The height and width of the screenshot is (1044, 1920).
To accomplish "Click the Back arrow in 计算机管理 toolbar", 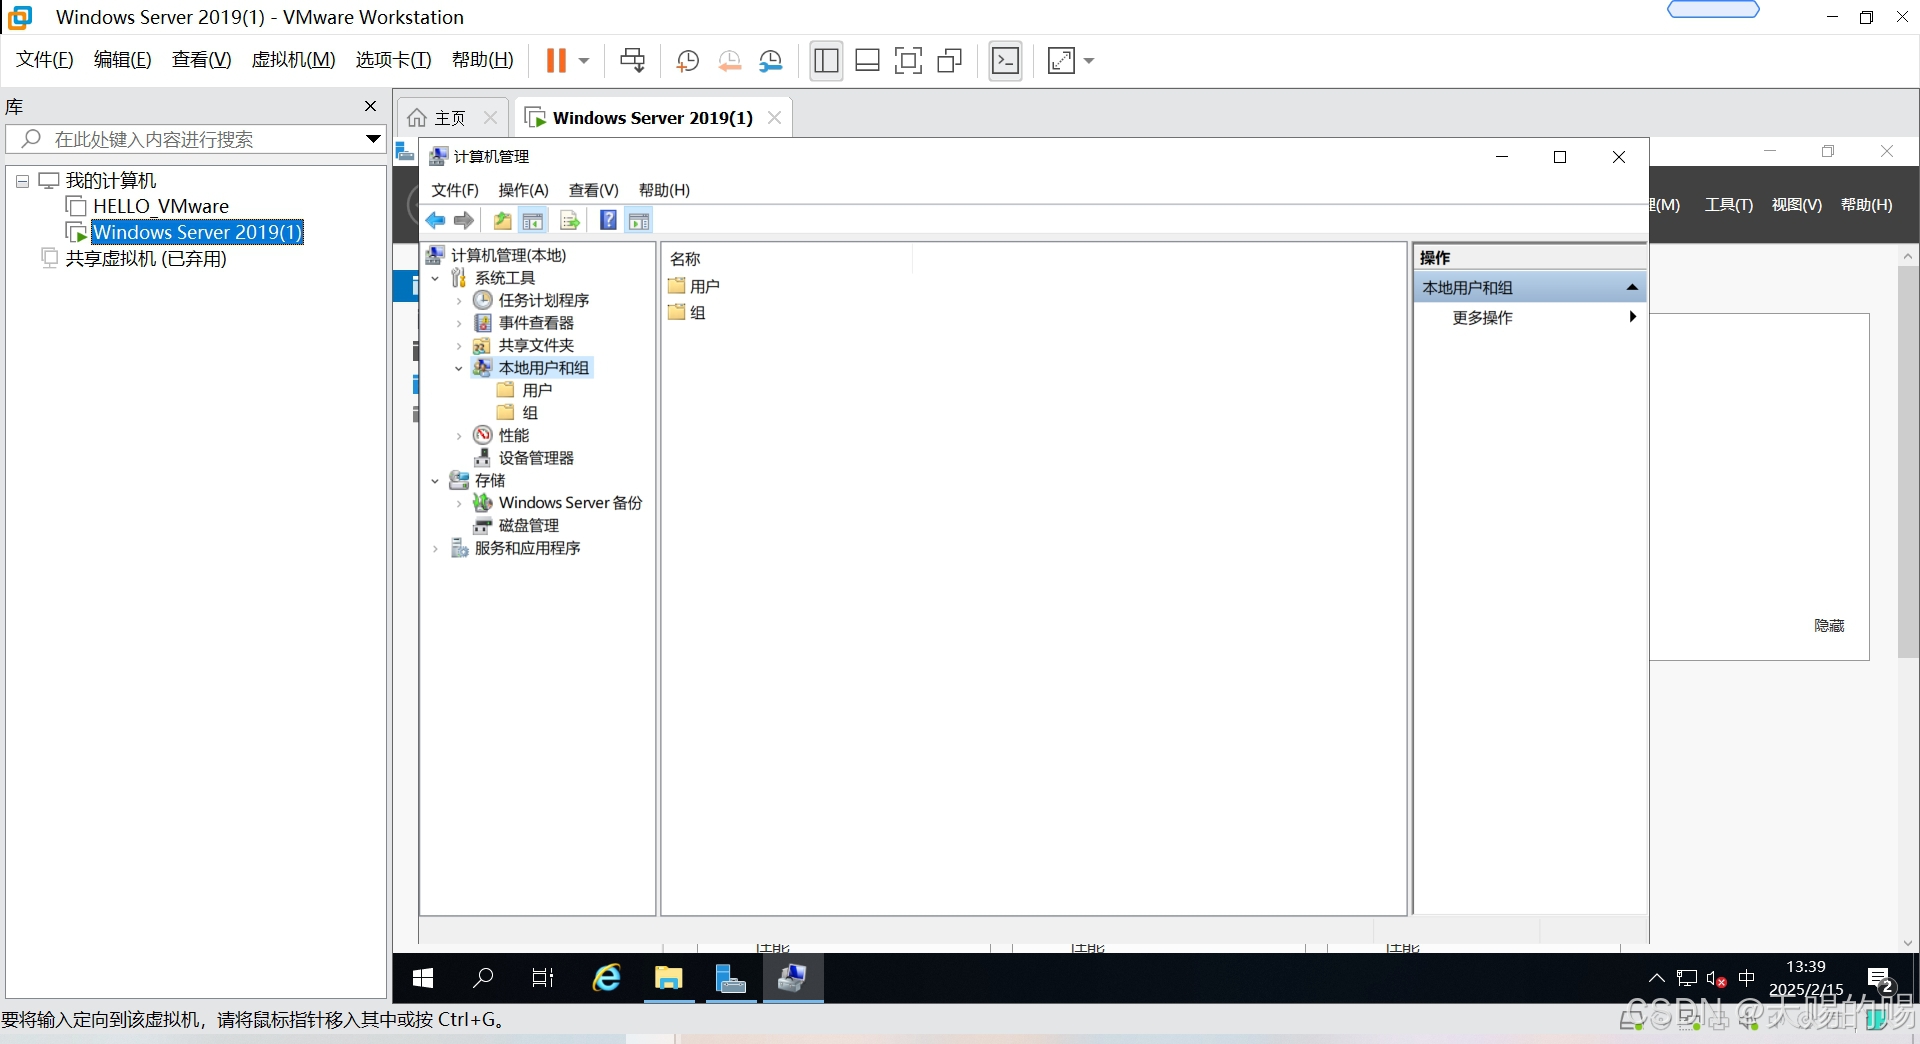I will [x=436, y=221].
